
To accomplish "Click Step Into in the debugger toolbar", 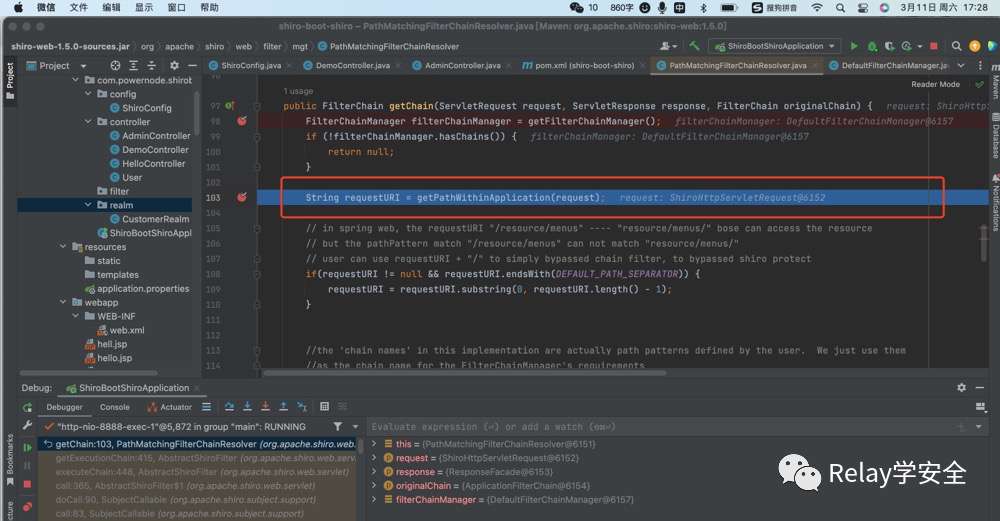I will coord(247,407).
